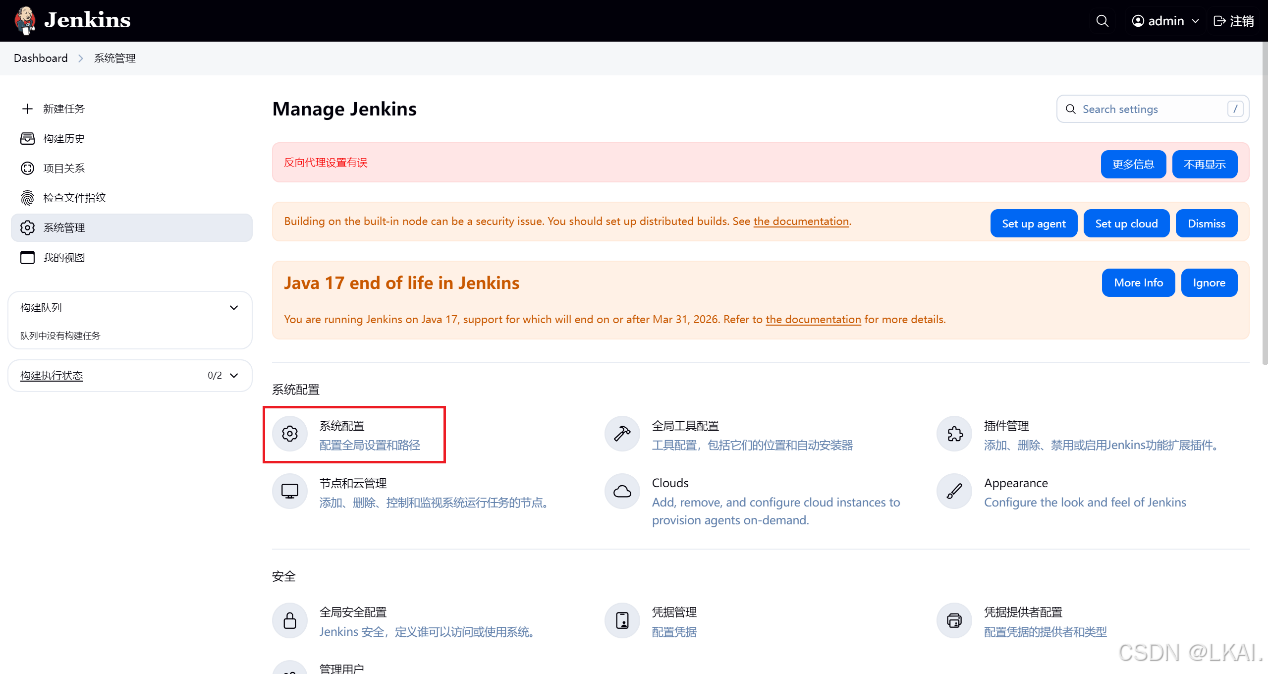
Task: Click the 构建历史 sidebar icon
Action: point(27,139)
